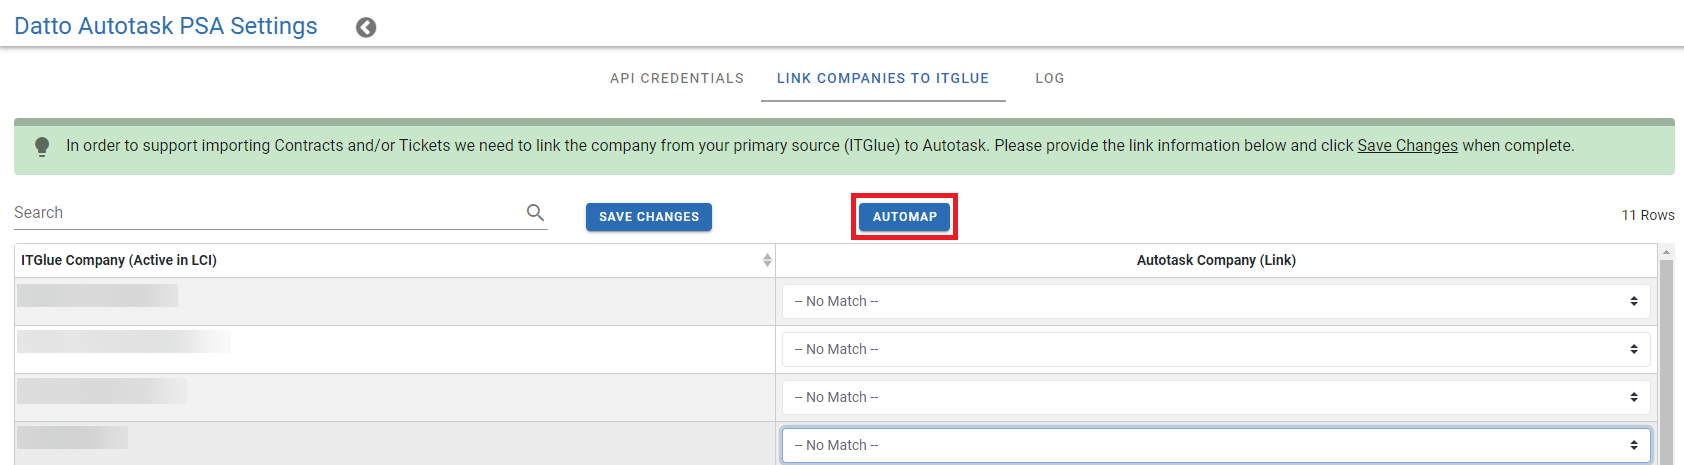
Task: Open the Log tab
Action: [1050, 78]
